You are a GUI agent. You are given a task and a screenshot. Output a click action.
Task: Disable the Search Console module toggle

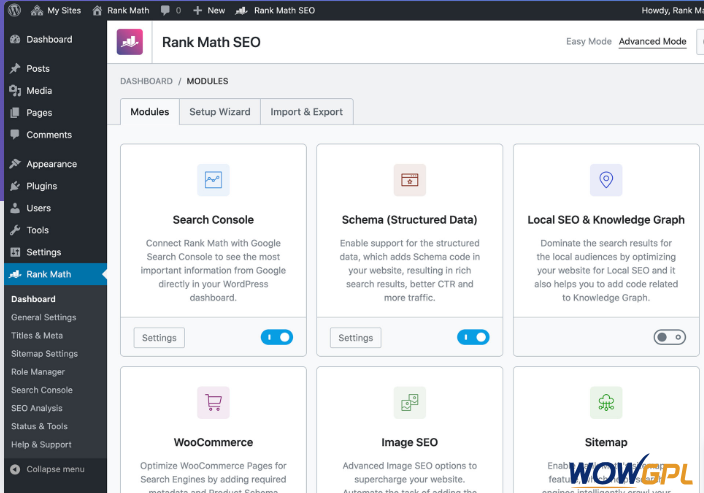[277, 337]
